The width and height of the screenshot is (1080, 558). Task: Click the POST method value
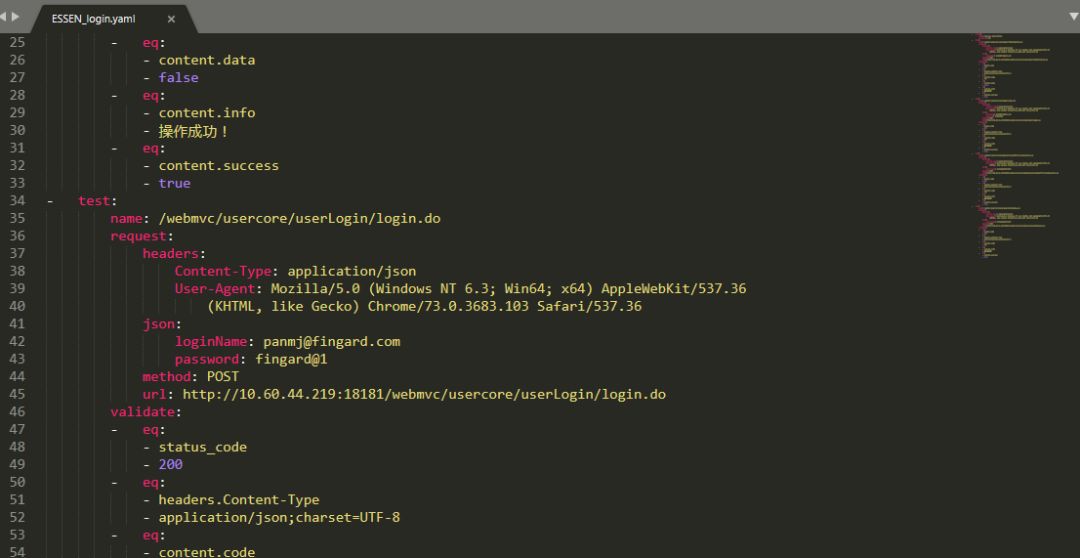(x=222, y=377)
